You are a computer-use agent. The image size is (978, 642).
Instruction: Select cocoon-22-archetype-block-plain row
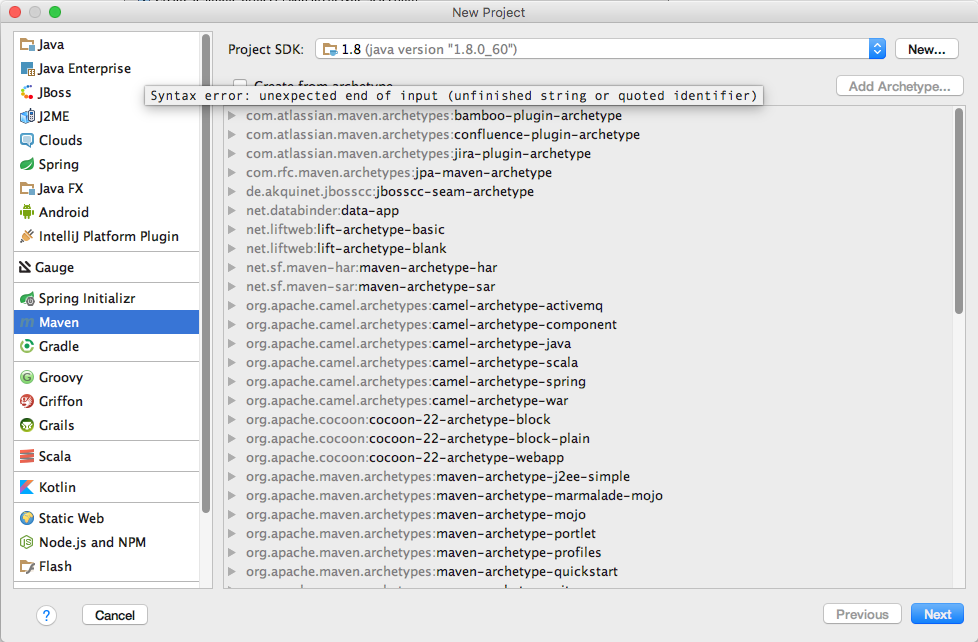(588, 439)
